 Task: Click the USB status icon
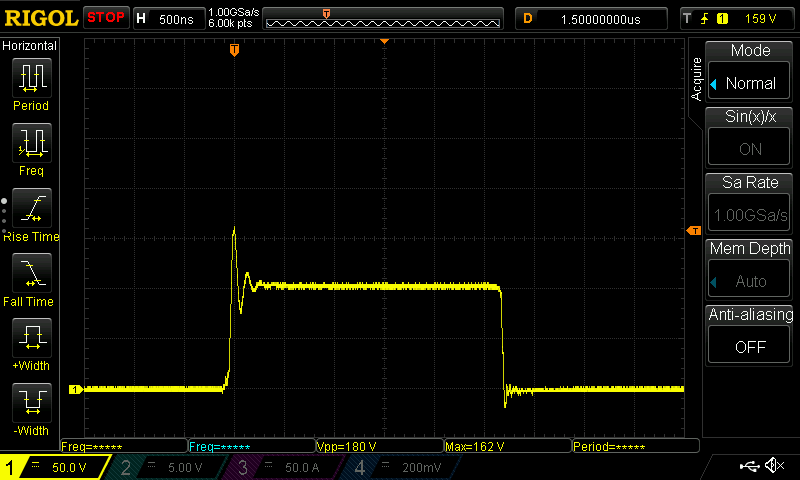750,466
